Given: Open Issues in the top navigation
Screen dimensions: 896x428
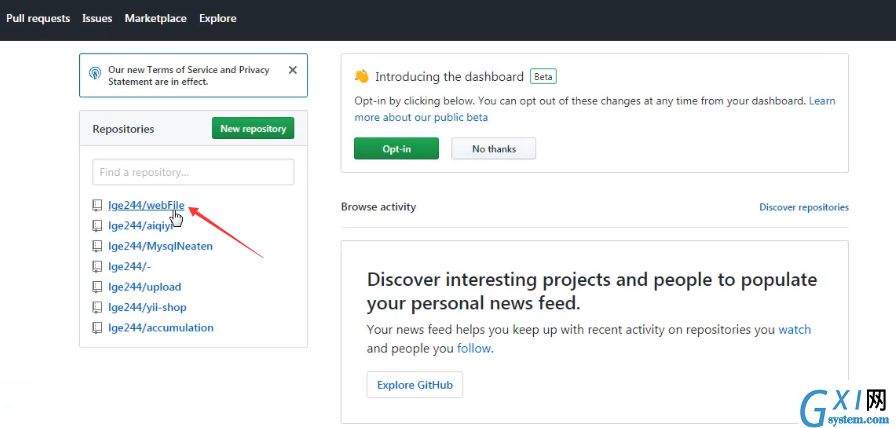Looking at the screenshot, I should 97,18.
